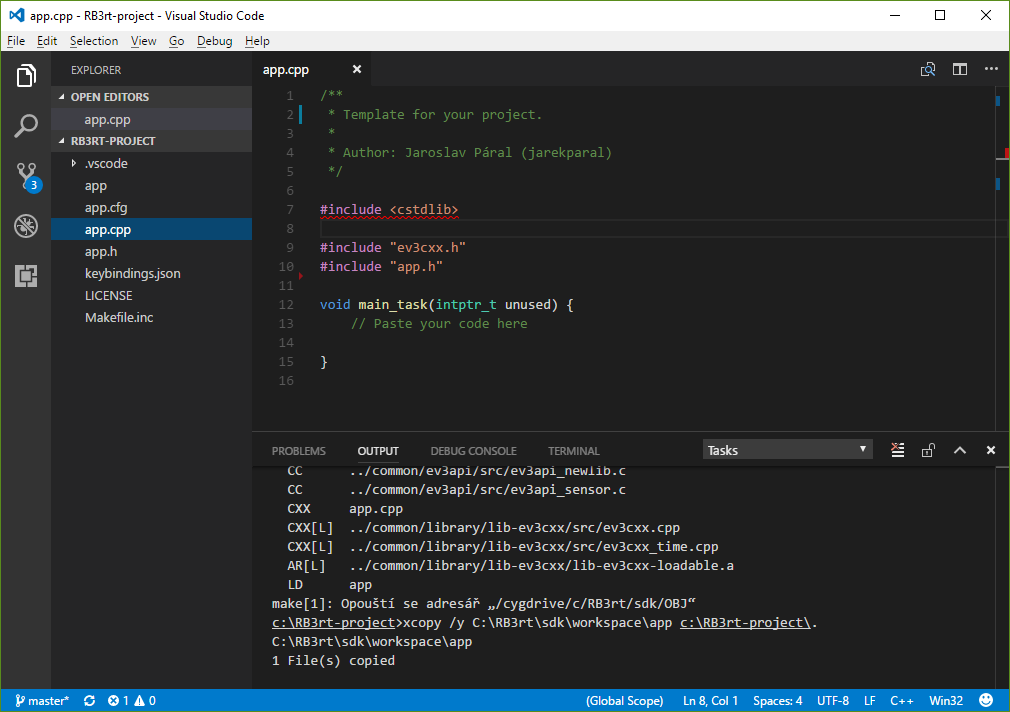Click the first c:\RB3rt-project link in output

(x=333, y=622)
